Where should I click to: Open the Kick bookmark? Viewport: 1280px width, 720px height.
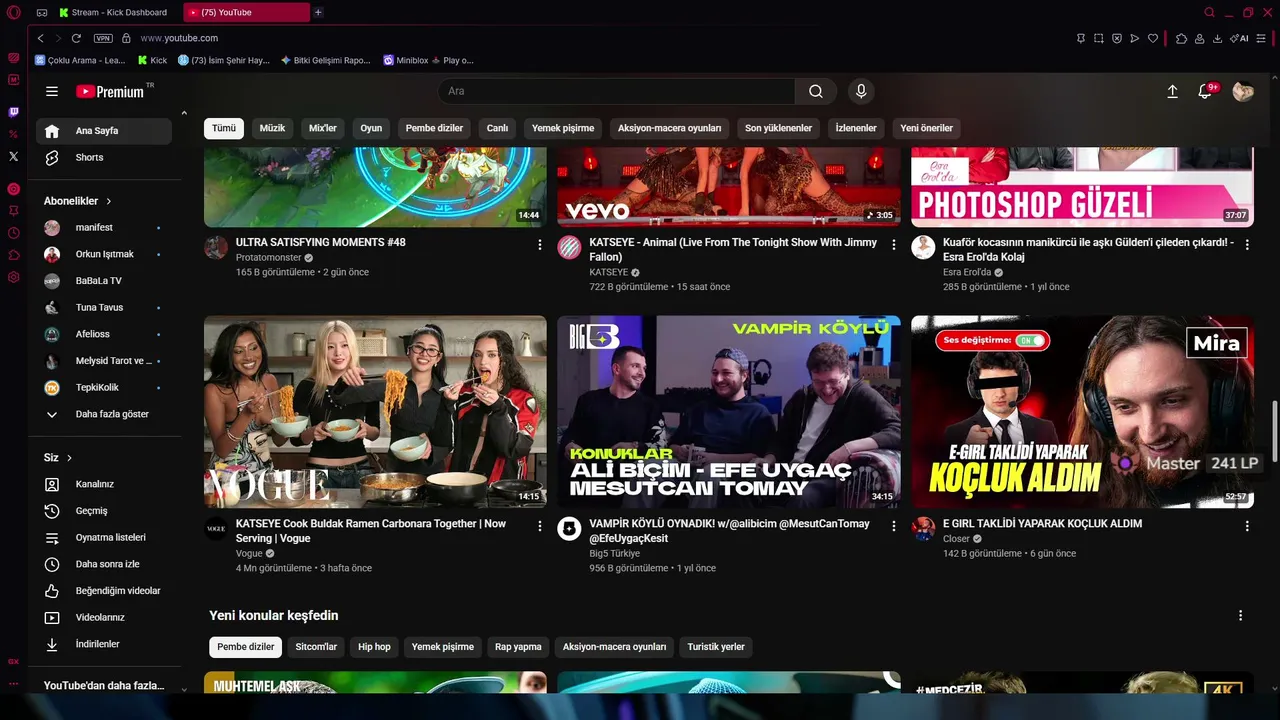tap(152, 60)
